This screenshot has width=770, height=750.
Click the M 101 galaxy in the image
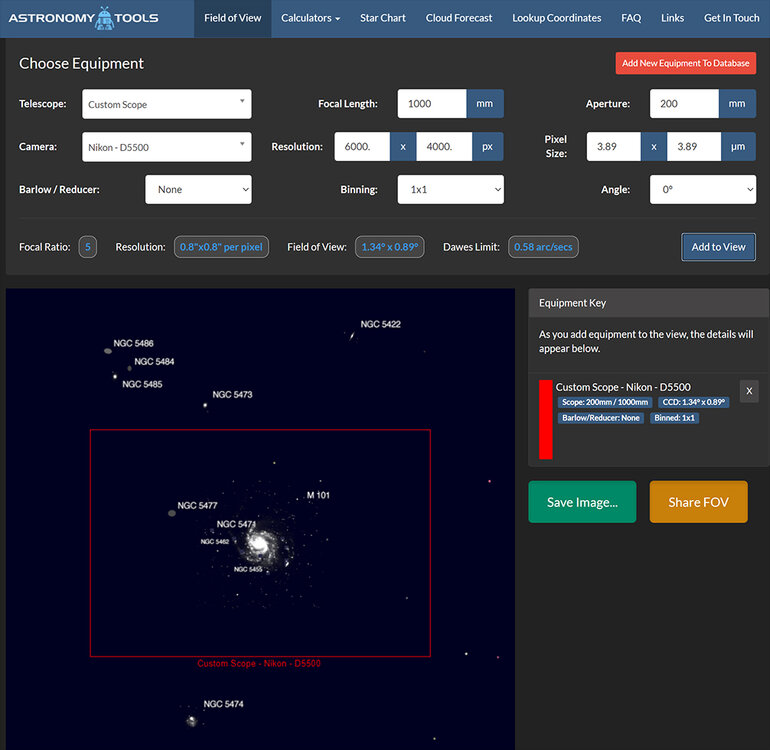[x=258, y=543]
